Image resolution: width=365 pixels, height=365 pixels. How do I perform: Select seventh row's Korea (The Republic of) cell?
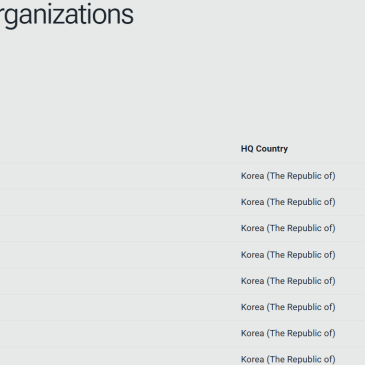[288, 333]
